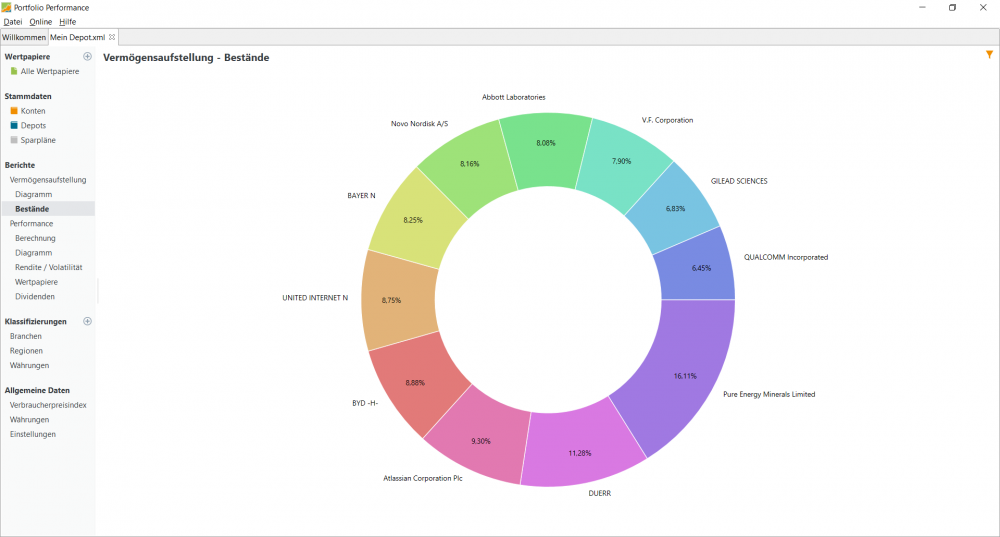This screenshot has width=1000, height=537.
Task: Open Konten in the sidebar
Action: 33,111
